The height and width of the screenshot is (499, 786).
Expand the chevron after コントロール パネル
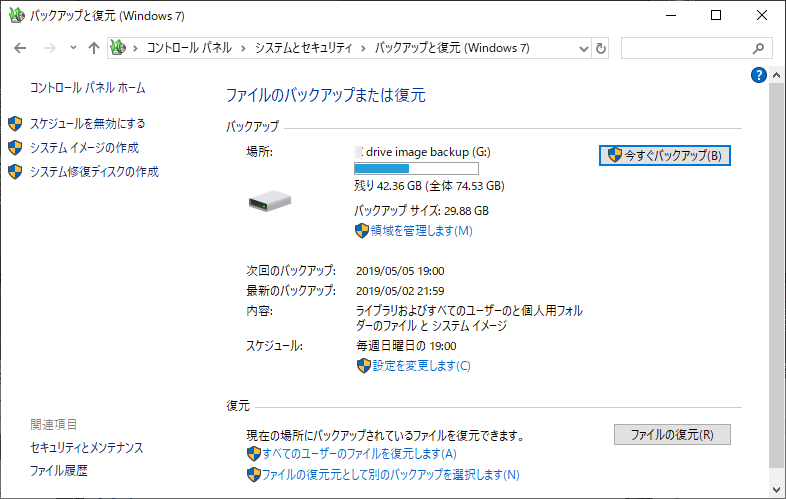click(x=243, y=49)
